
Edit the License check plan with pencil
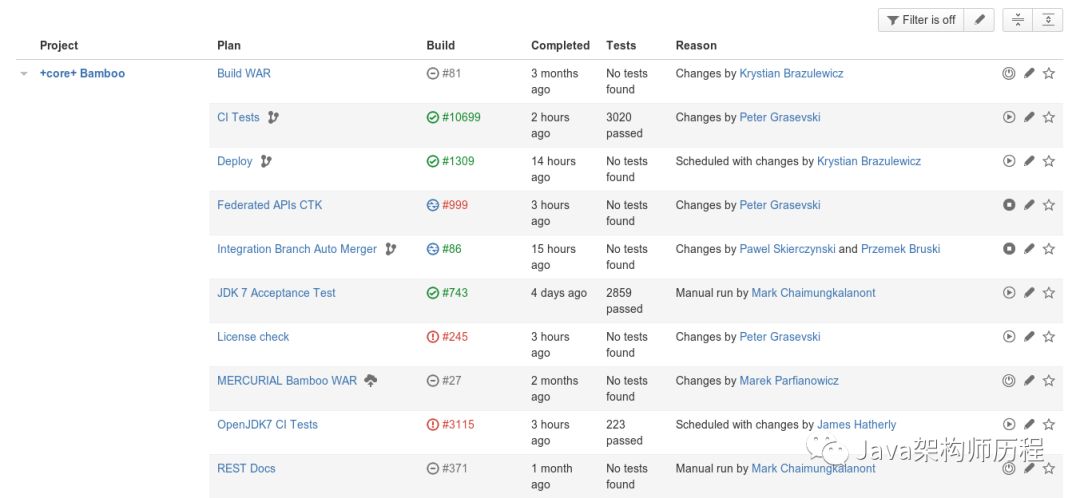1029,337
